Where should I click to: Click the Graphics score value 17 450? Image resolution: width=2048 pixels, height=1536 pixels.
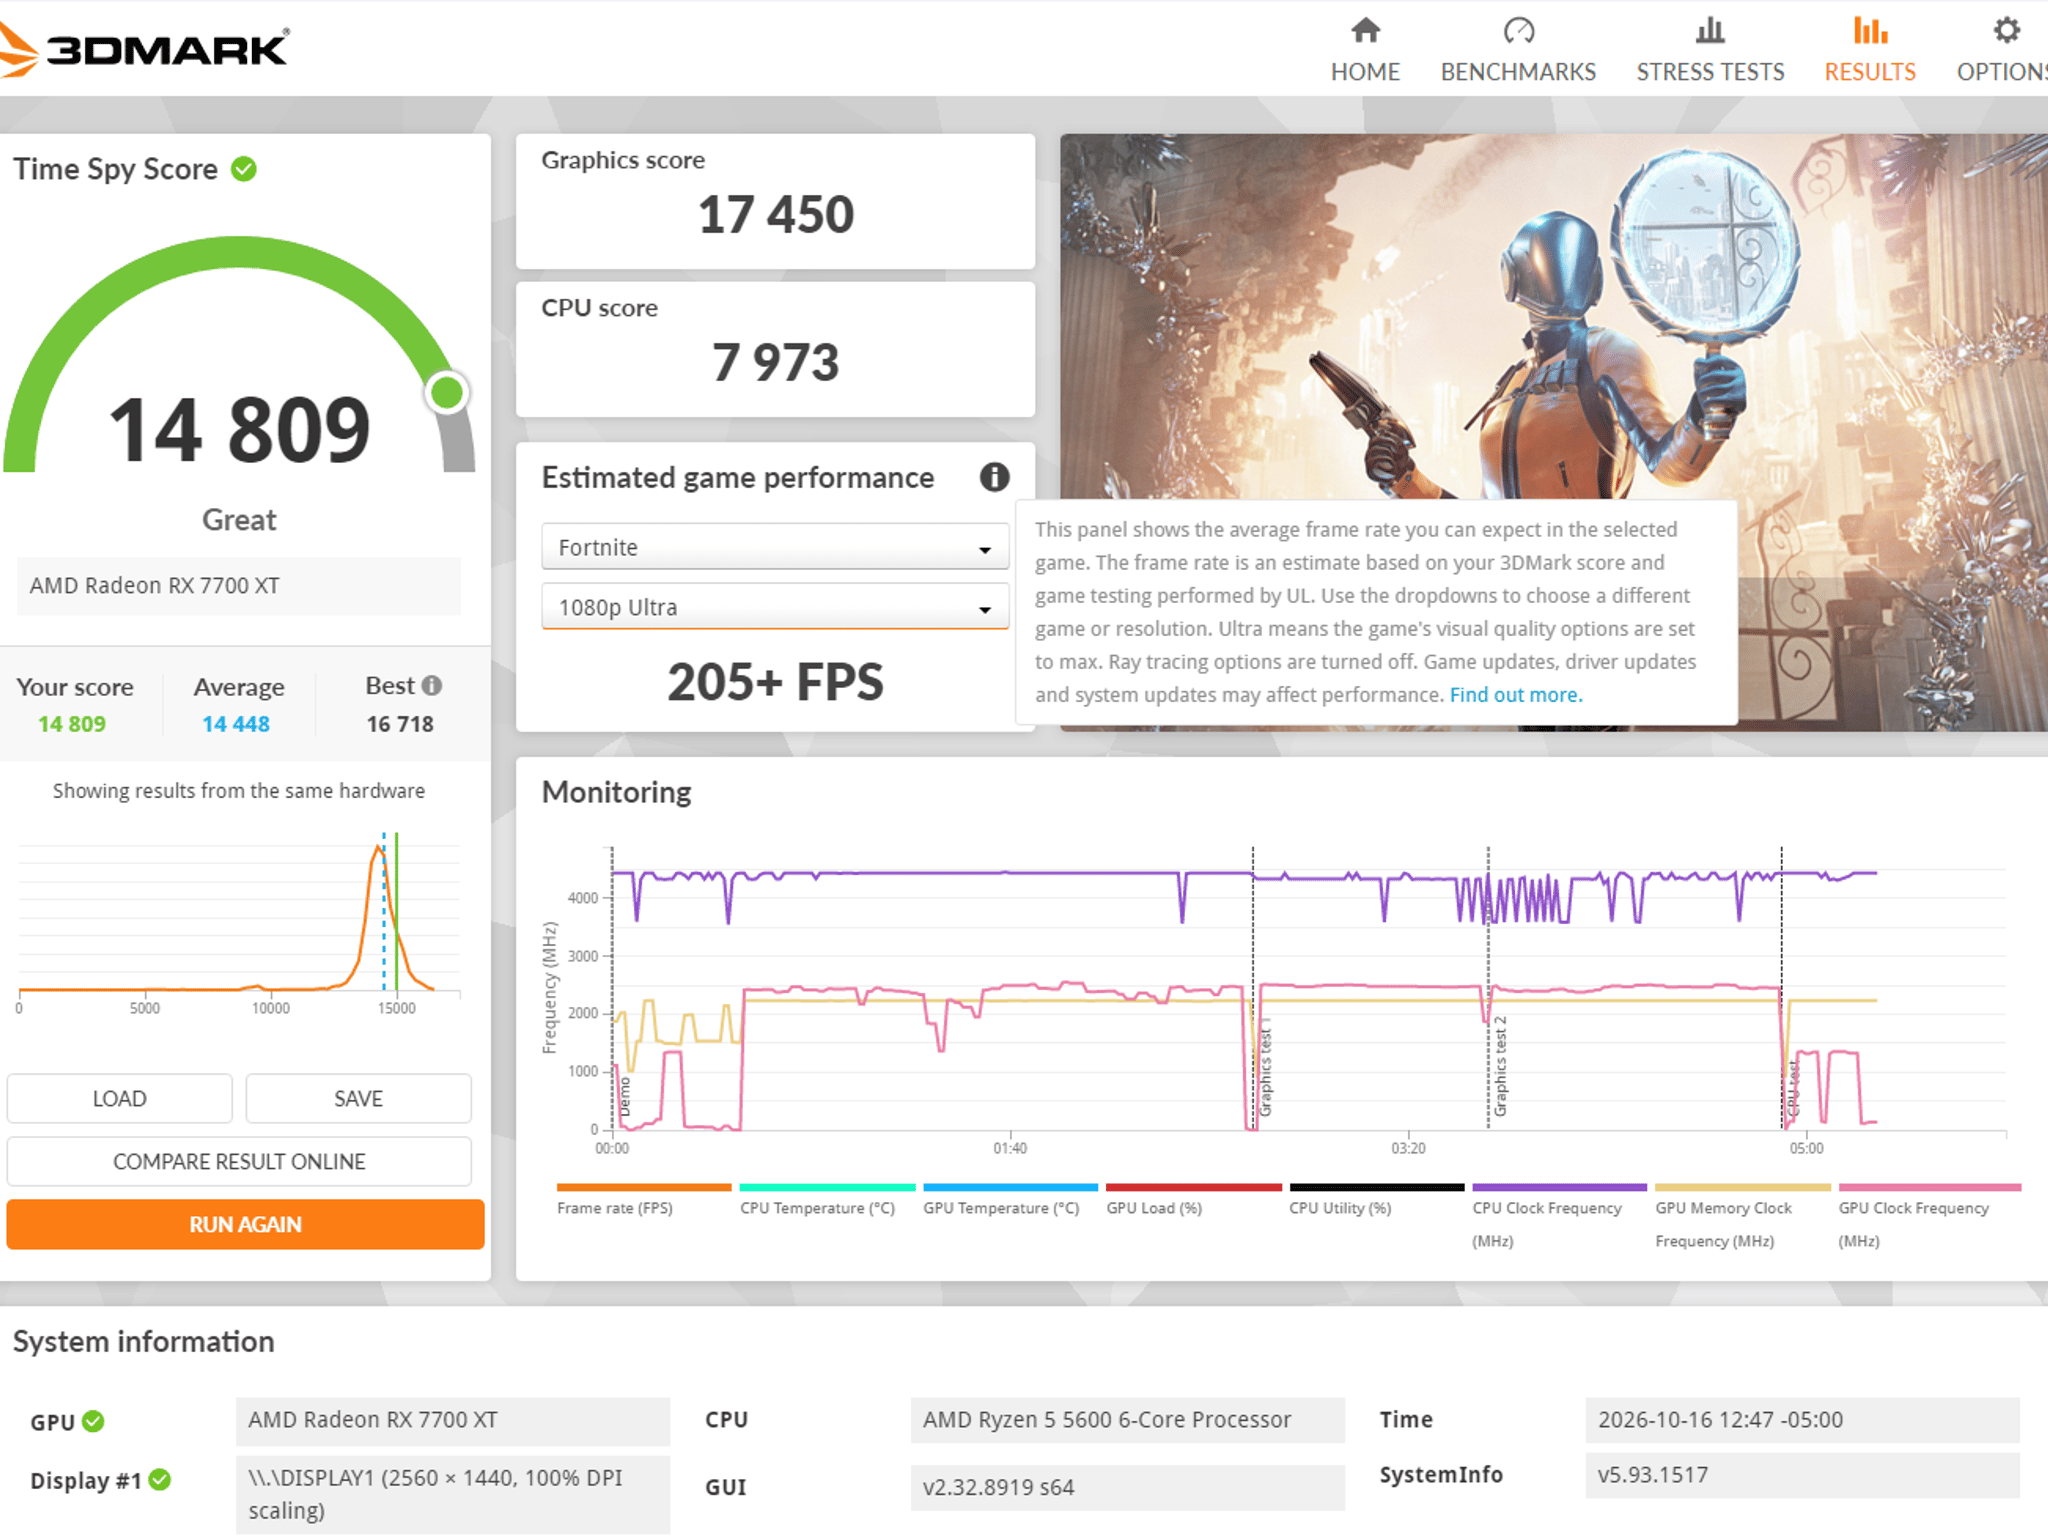point(776,215)
